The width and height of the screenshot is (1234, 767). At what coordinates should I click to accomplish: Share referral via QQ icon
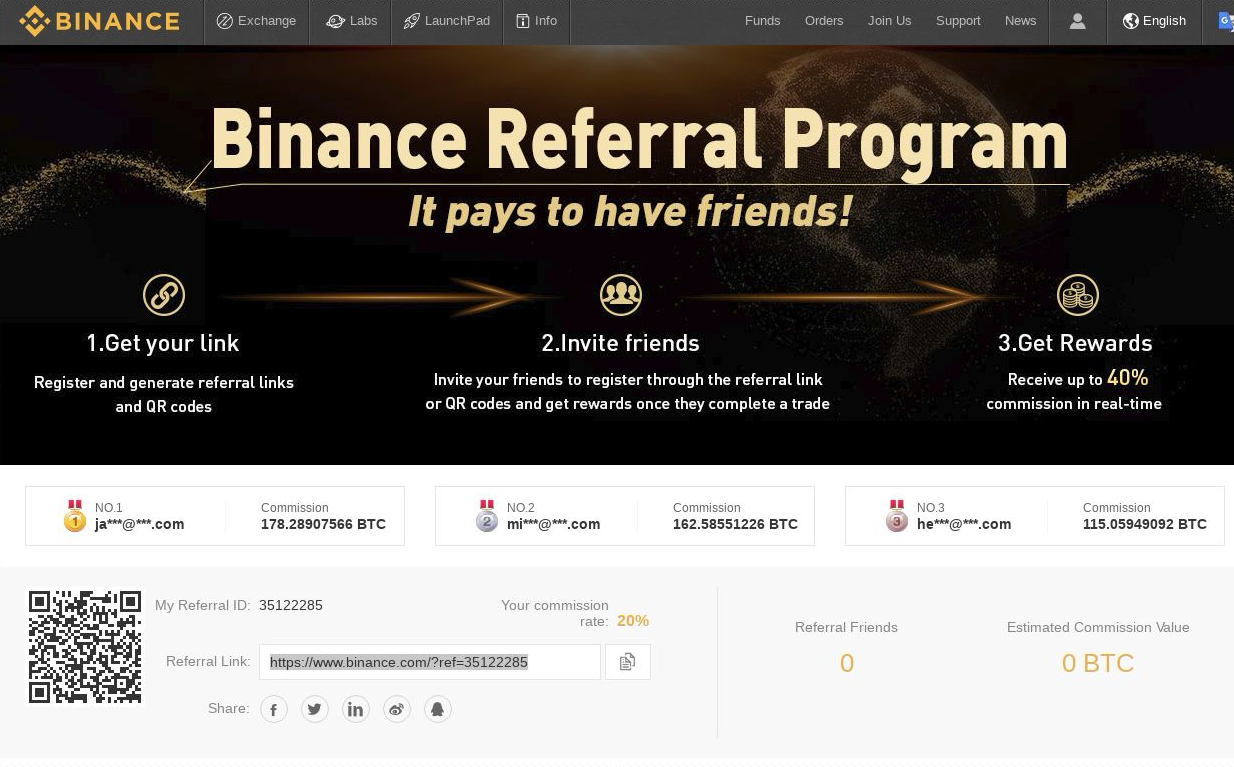pos(438,709)
